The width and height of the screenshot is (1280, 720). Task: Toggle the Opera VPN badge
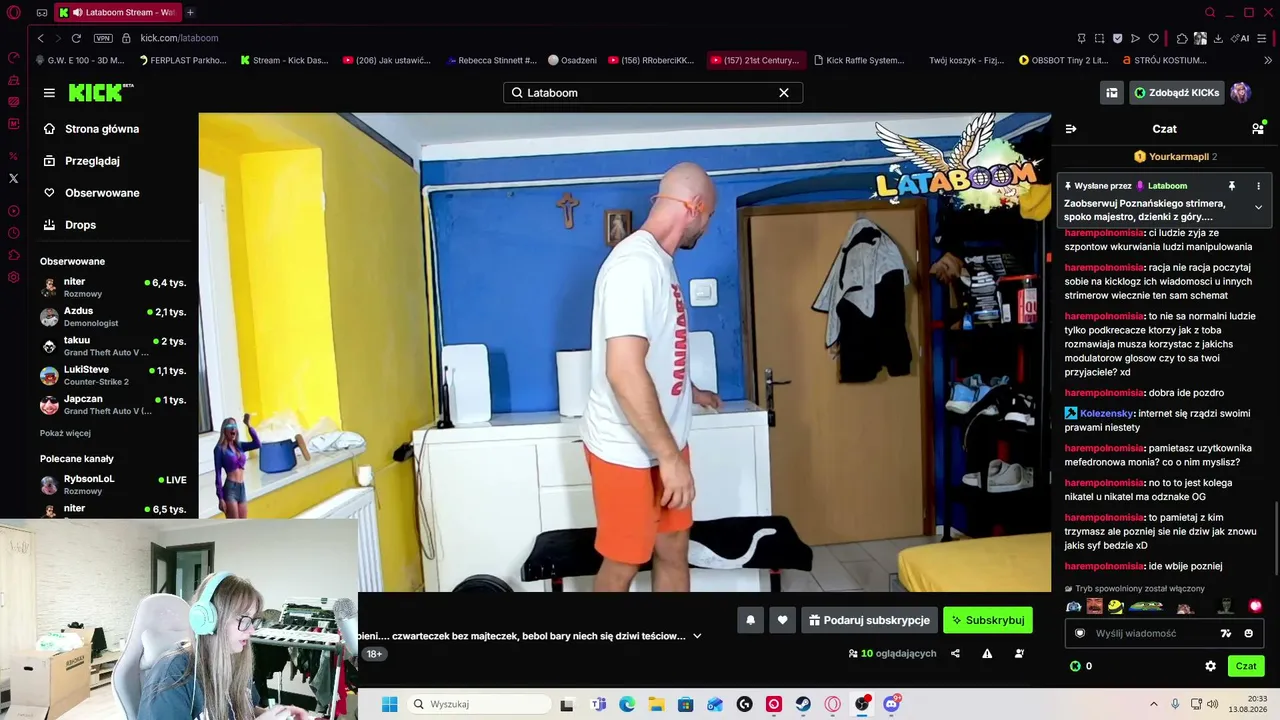103,38
